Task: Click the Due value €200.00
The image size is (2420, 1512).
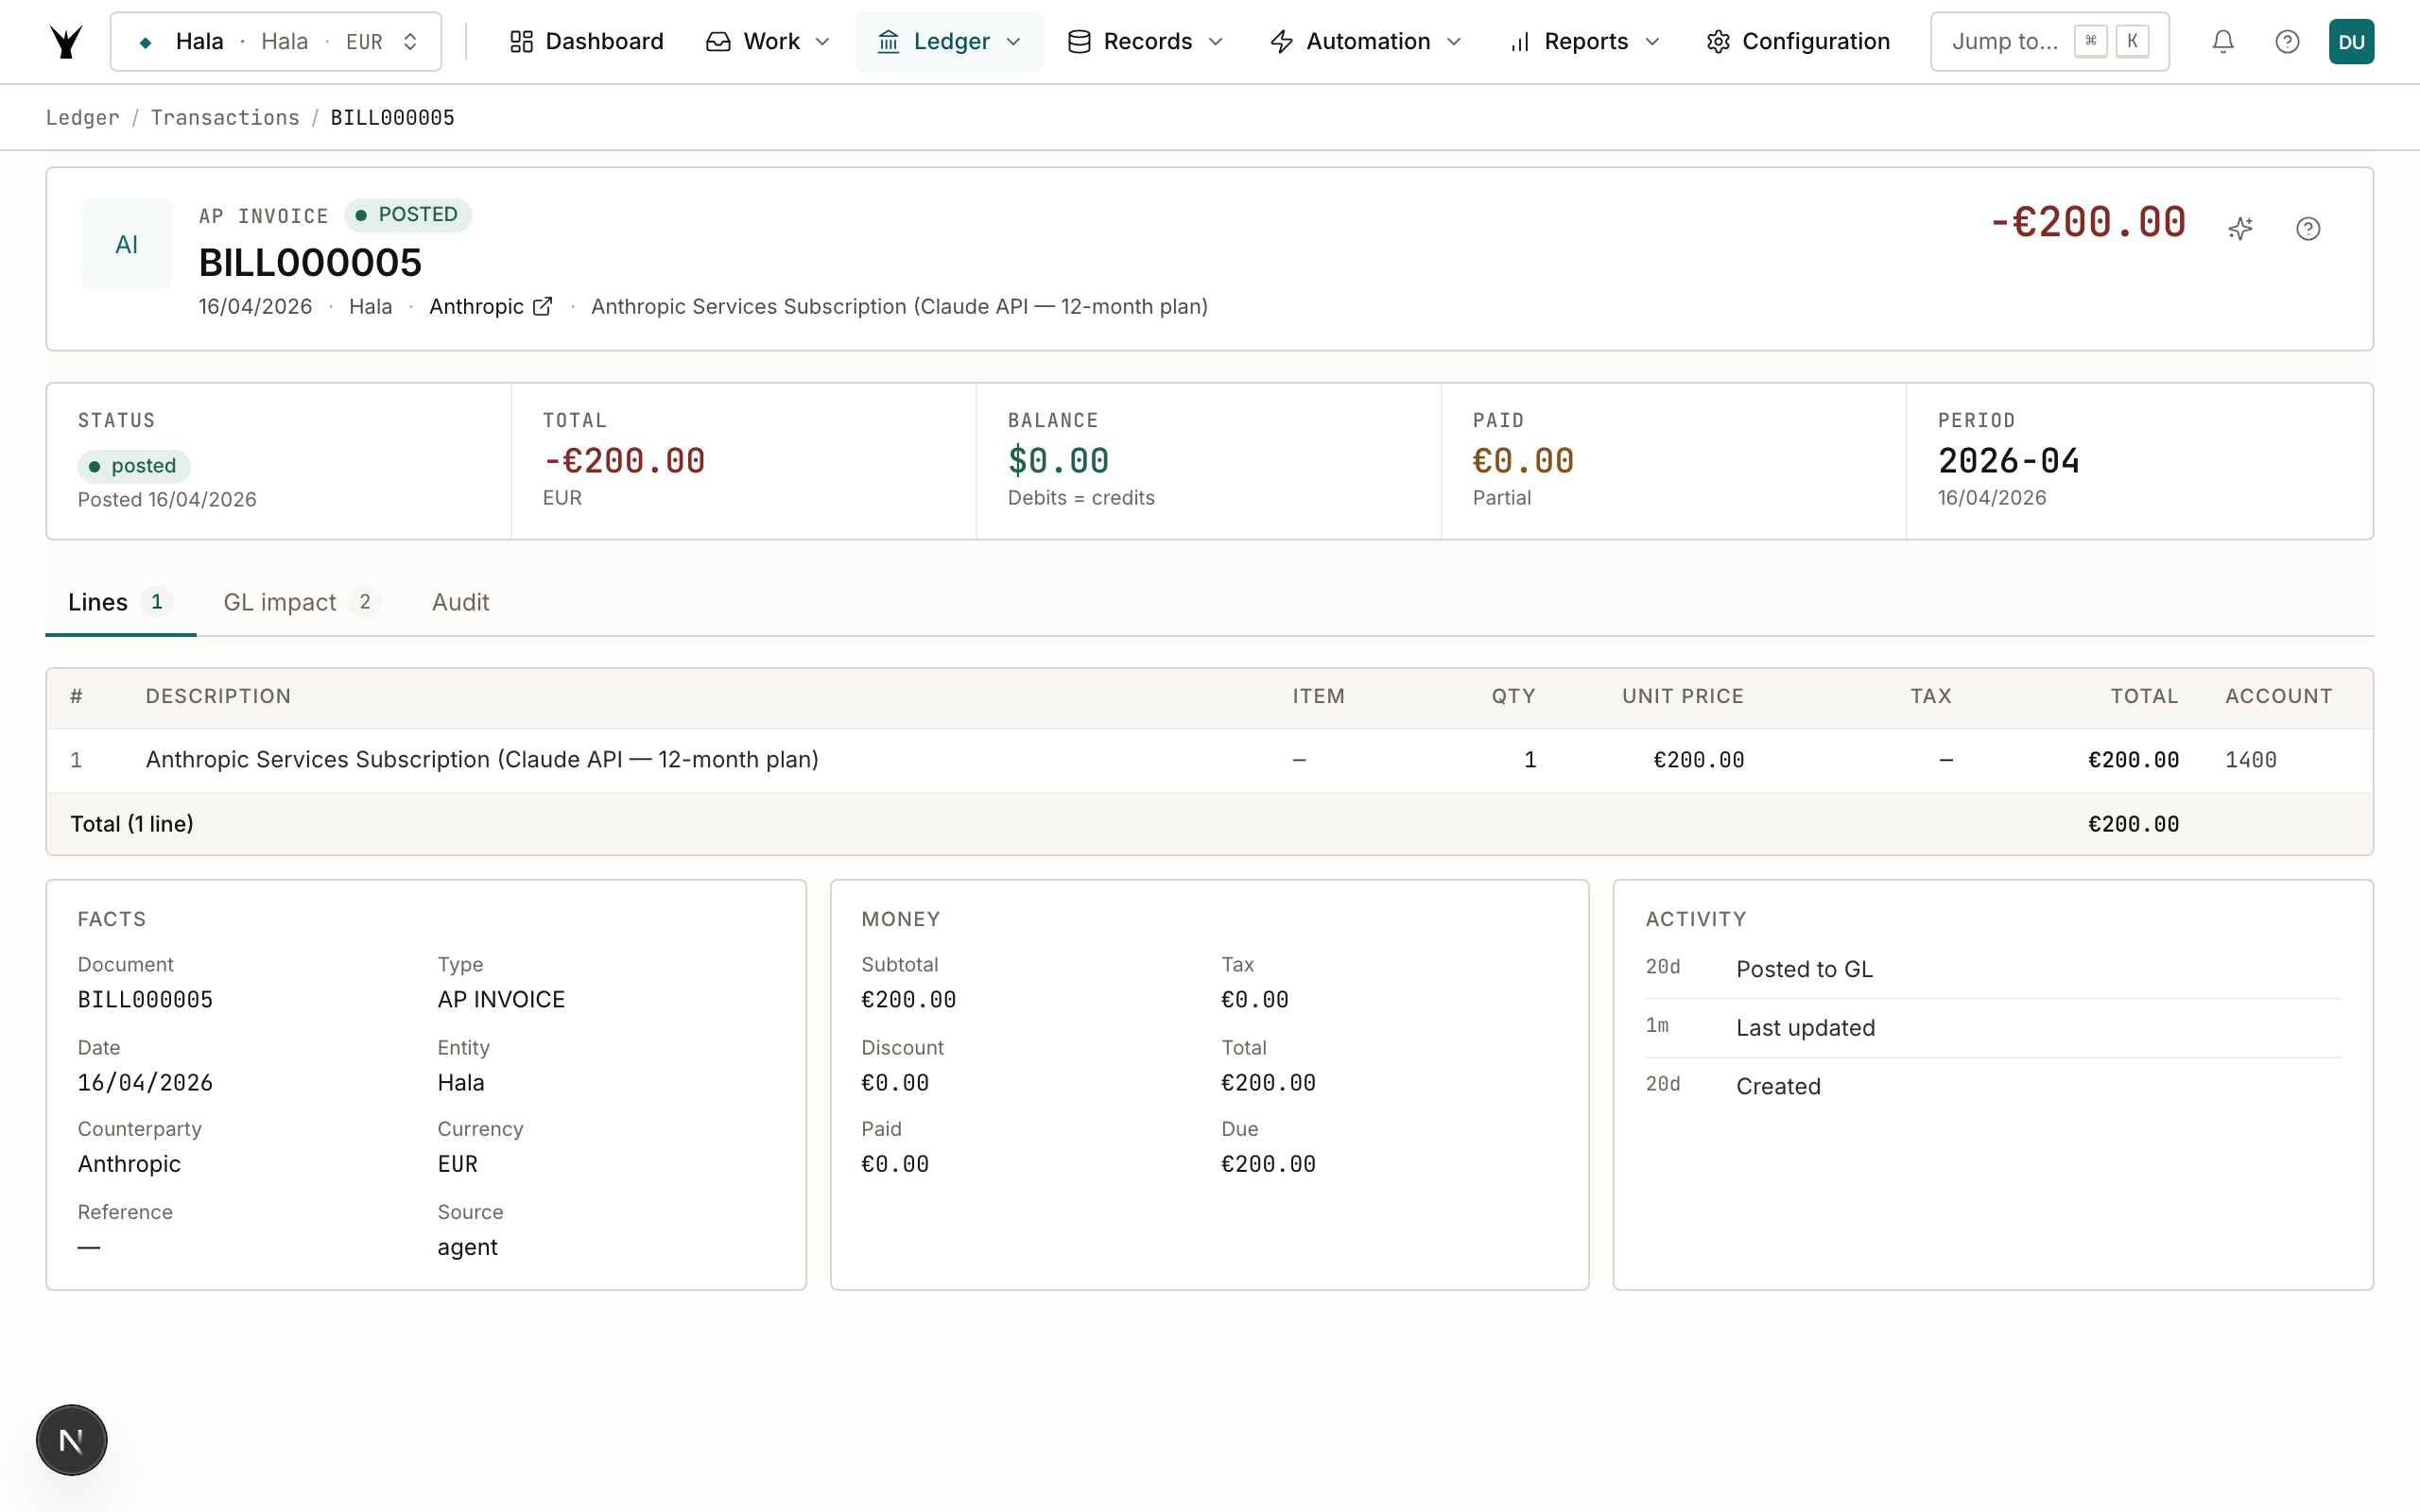Action: 1268,1164
